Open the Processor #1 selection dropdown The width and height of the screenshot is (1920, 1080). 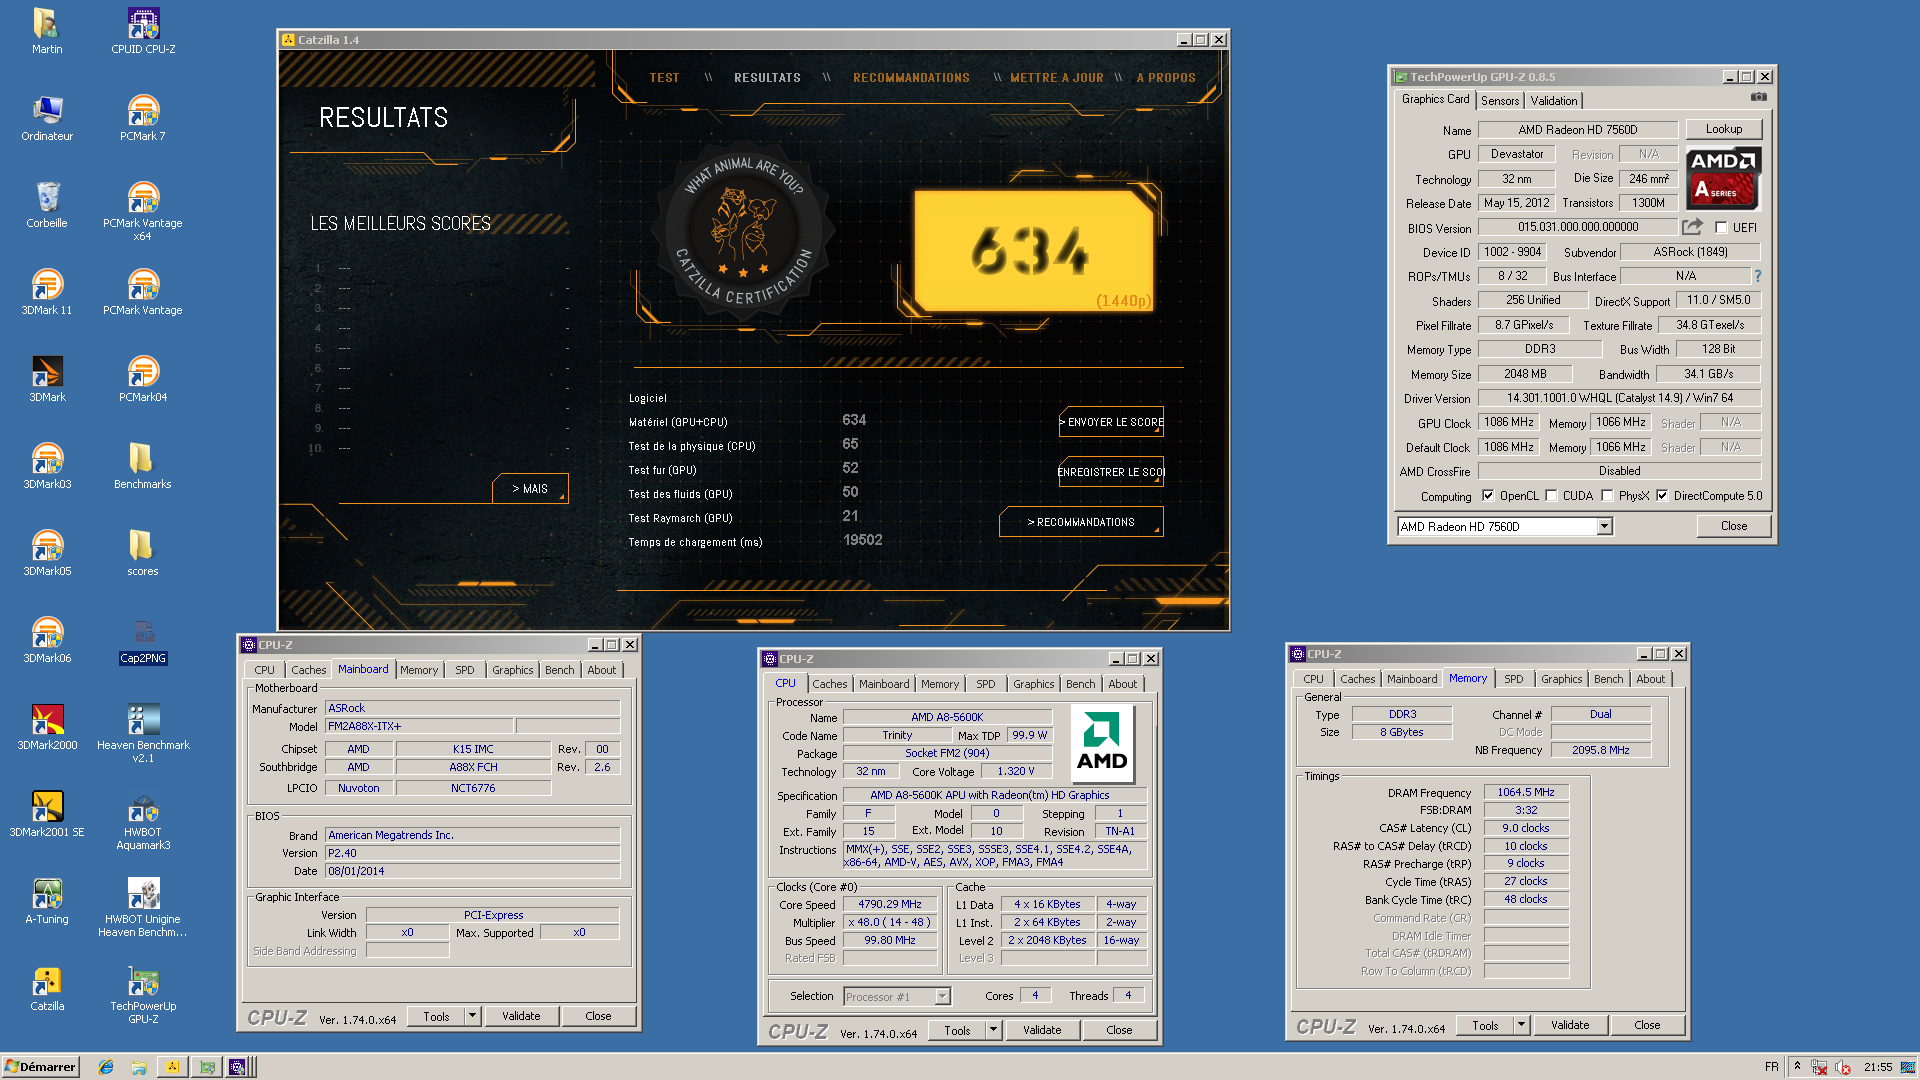pyautogui.click(x=897, y=996)
